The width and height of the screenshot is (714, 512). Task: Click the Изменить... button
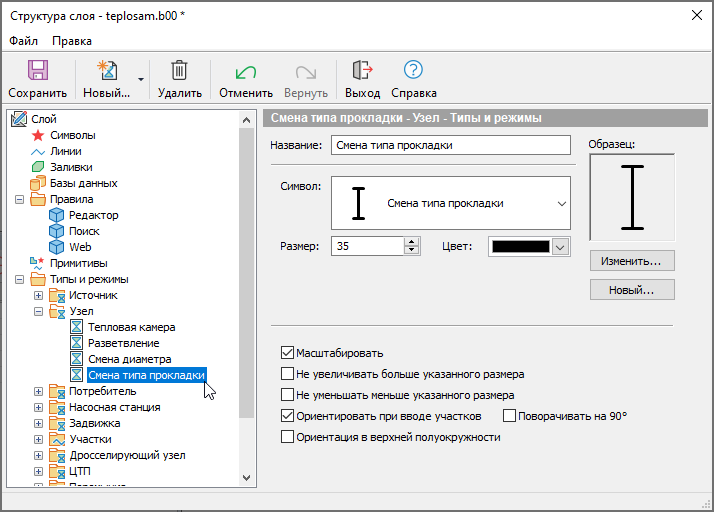(631, 261)
